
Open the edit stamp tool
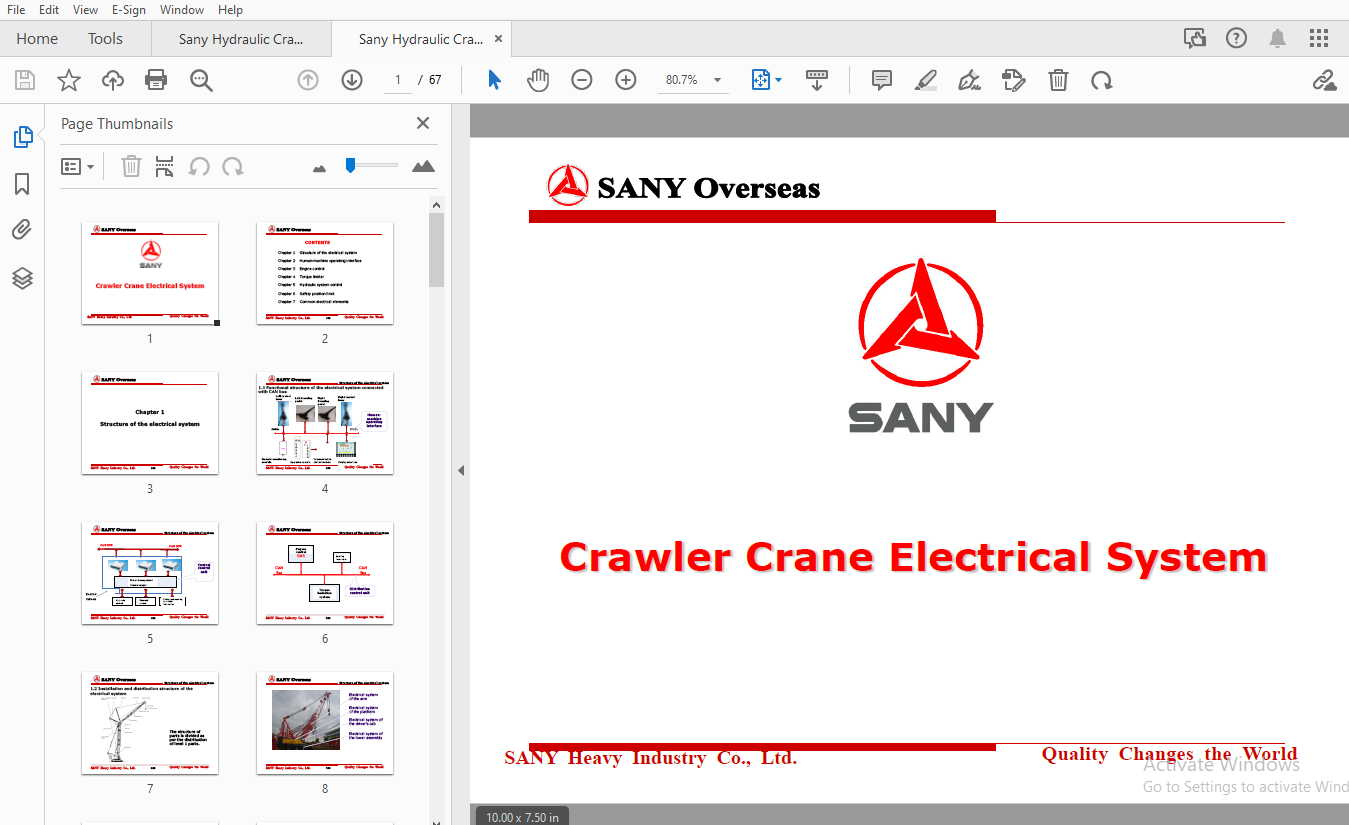point(1014,80)
